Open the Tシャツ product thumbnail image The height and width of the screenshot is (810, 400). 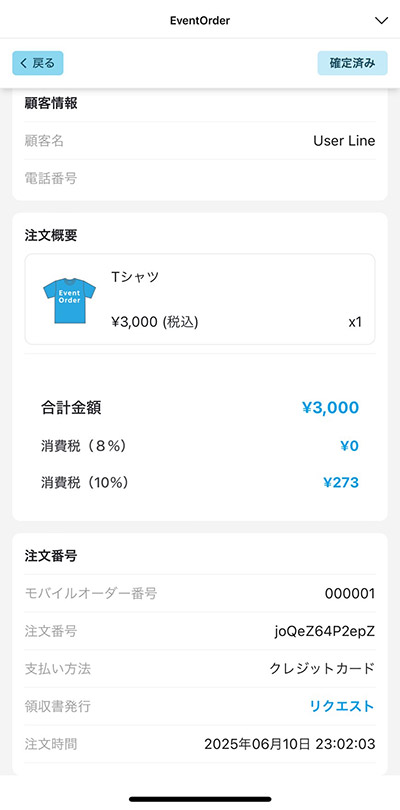(x=69, y=301)
